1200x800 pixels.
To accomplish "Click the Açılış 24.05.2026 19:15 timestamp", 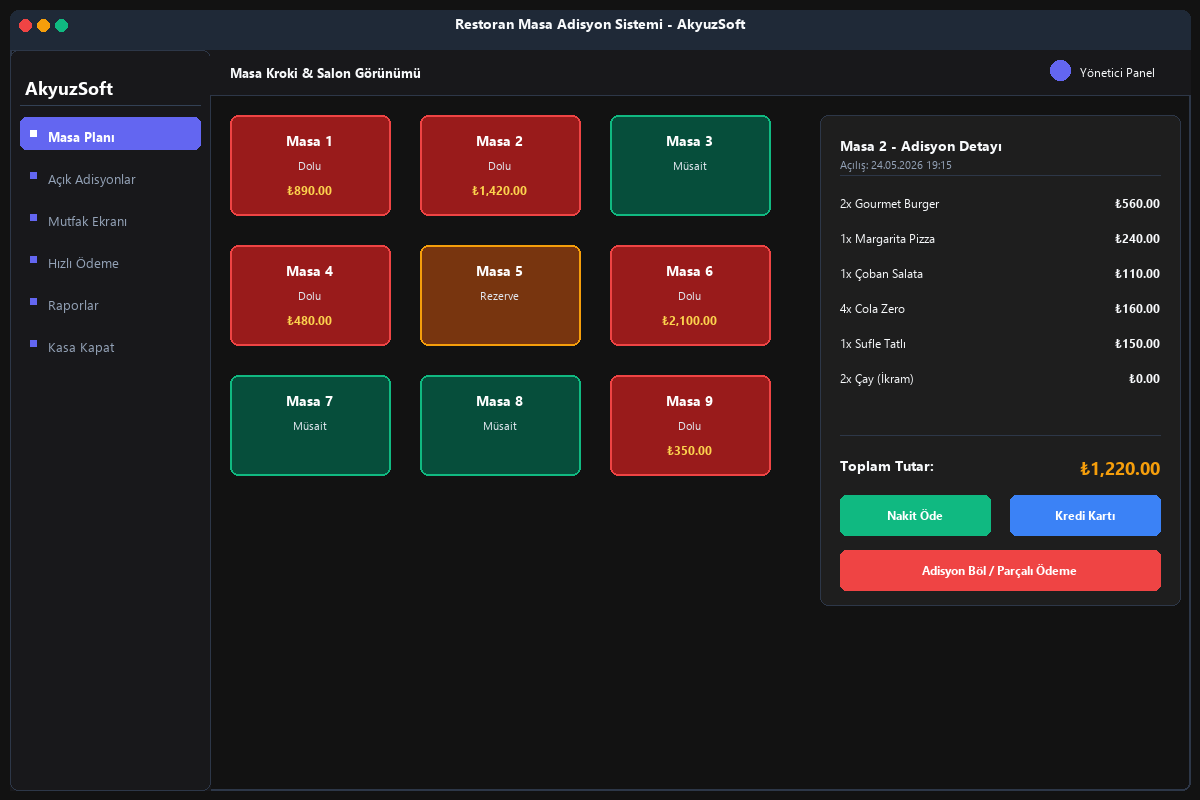I will click(896, 165).
